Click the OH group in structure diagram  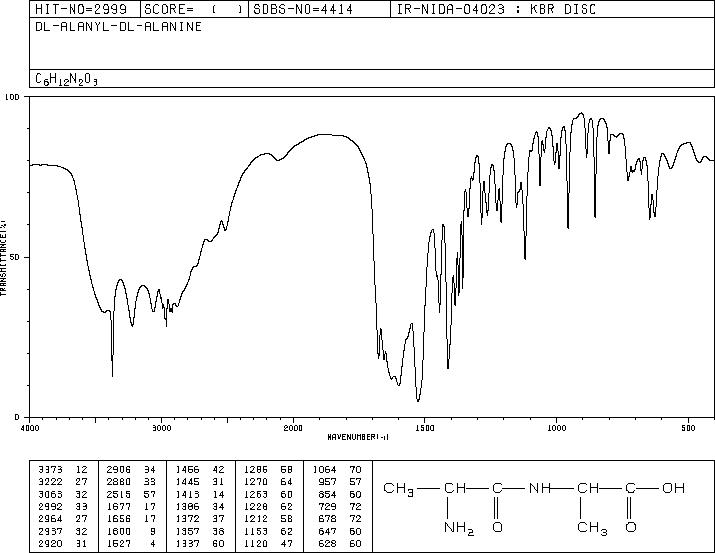674,488
